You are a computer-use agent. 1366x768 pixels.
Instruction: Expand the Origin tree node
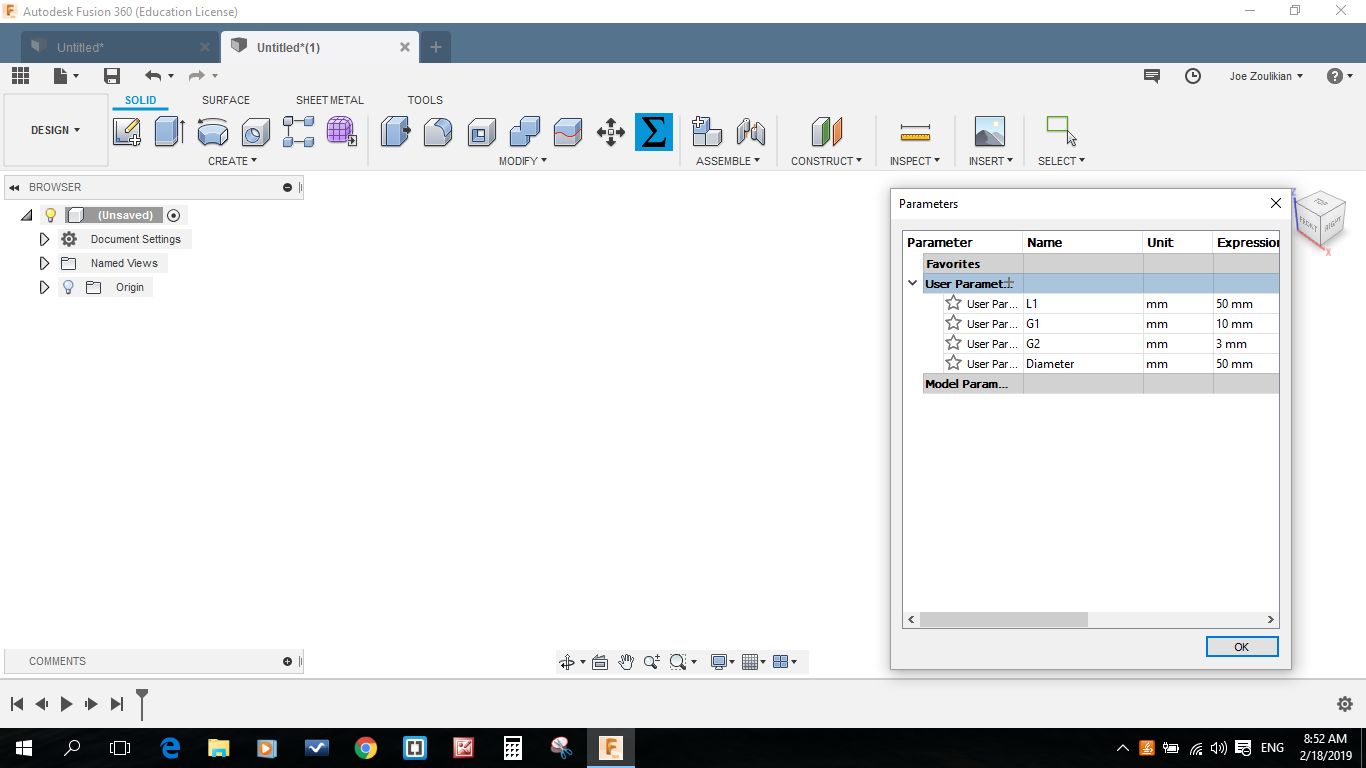point(44,287)
